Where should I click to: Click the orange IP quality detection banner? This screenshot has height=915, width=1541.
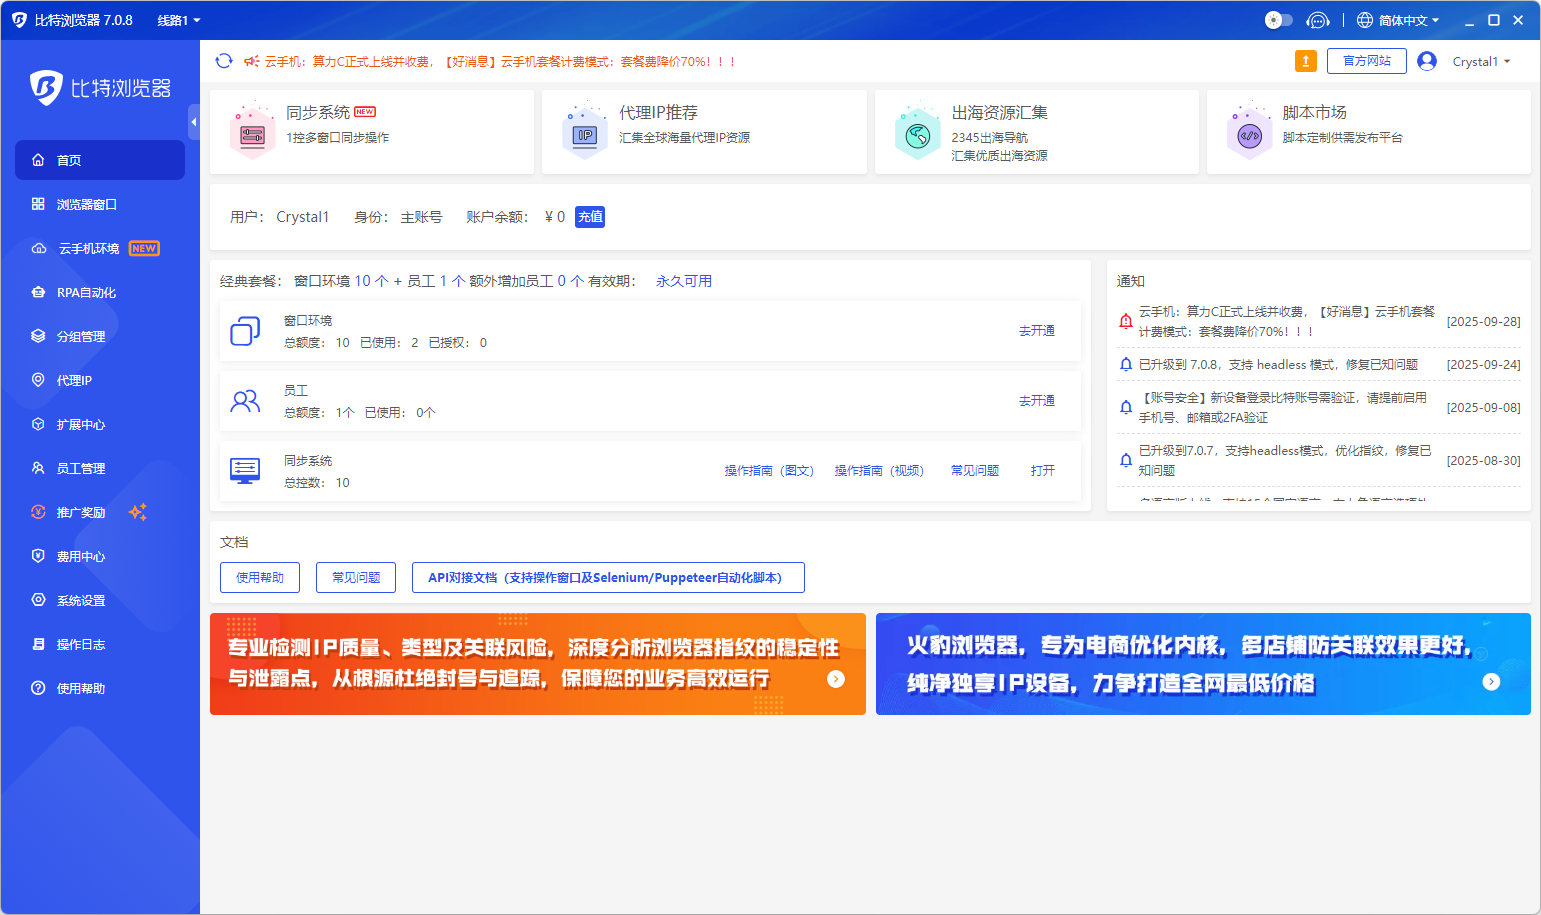pos(537,664)
